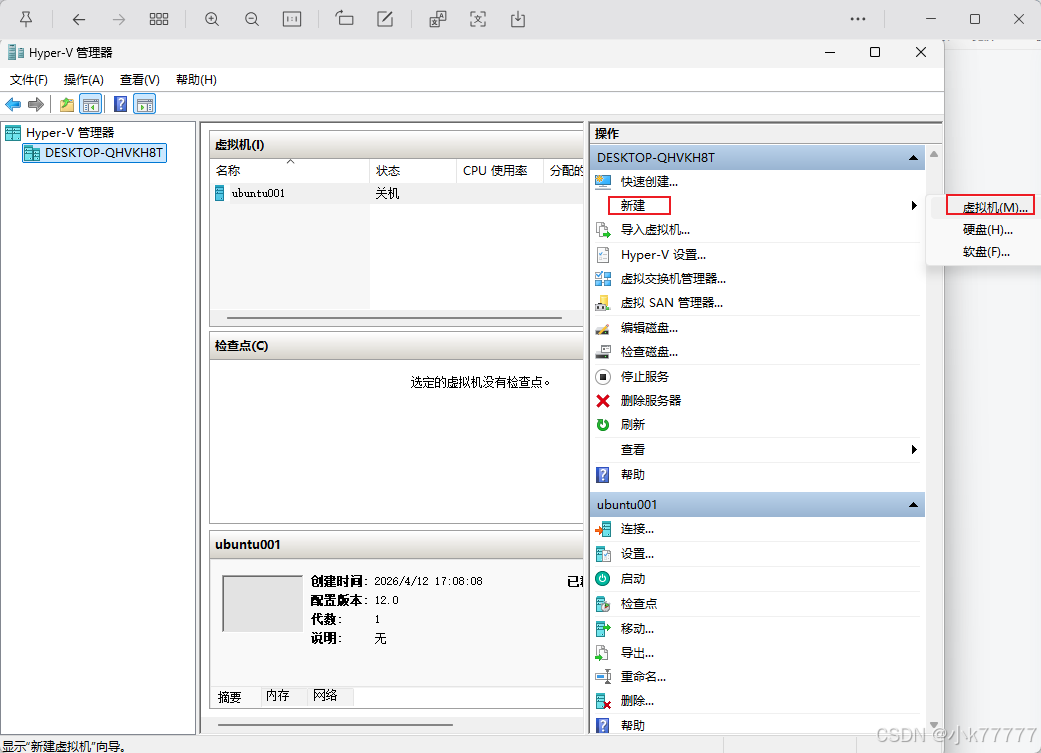Click the Hyper-V 设置 document icon

[603, 255]
